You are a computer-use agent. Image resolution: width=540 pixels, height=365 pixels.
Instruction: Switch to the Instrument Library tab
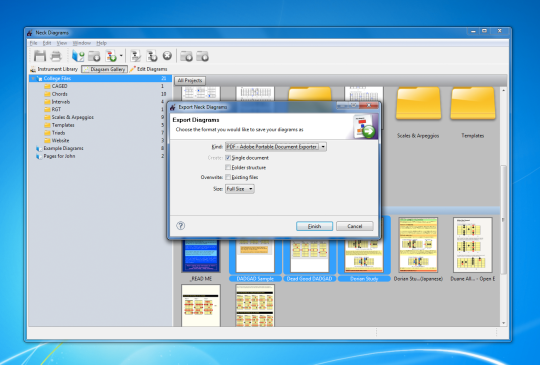tap(54, 69)
